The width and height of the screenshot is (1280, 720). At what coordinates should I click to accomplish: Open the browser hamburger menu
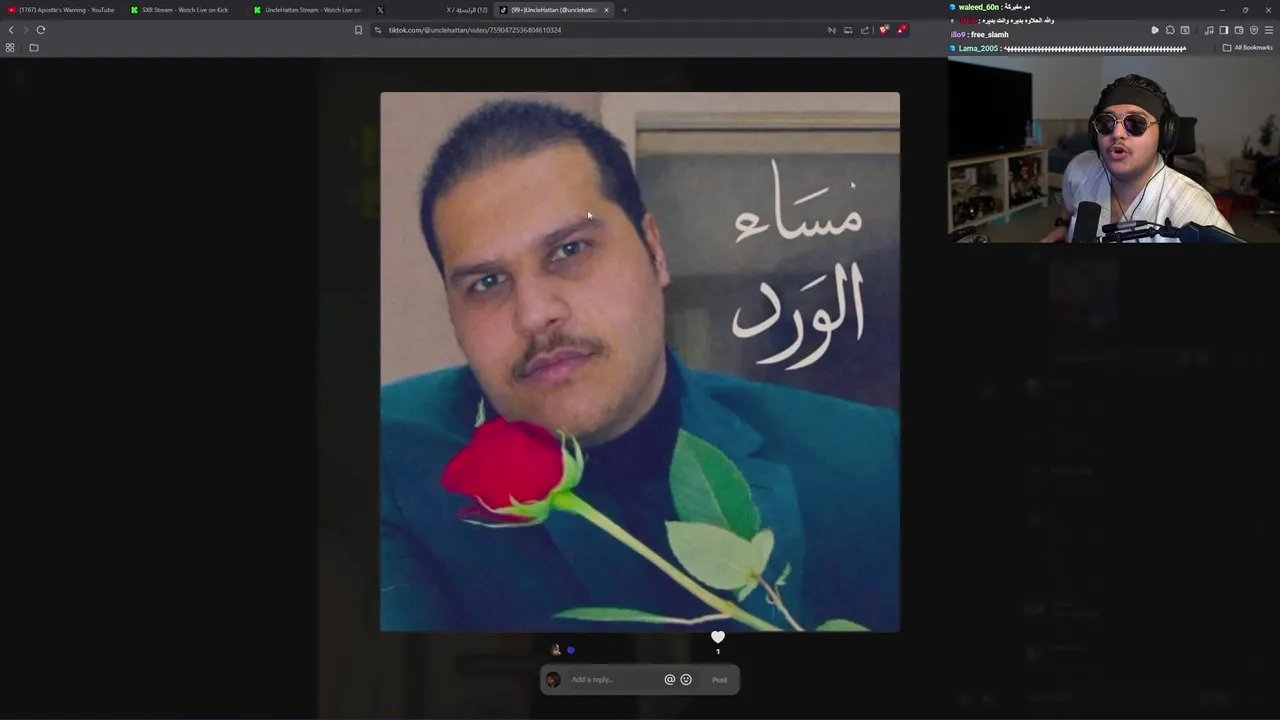point(1269,30)
